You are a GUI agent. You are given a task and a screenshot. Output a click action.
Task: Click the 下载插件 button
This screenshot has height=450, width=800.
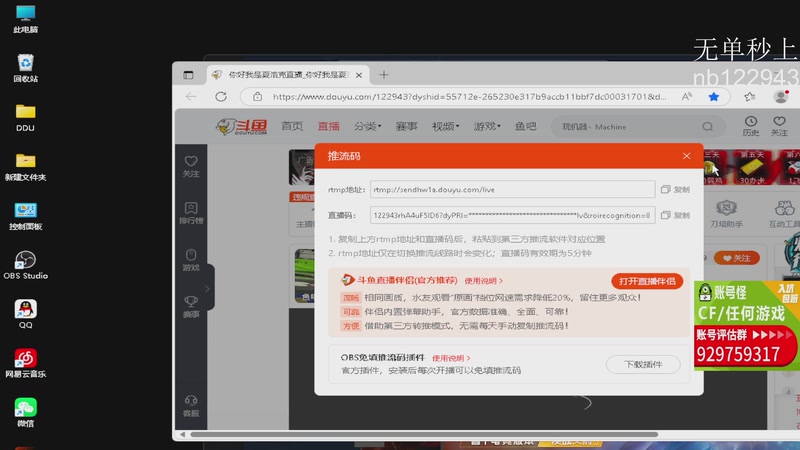coord(643,364)
